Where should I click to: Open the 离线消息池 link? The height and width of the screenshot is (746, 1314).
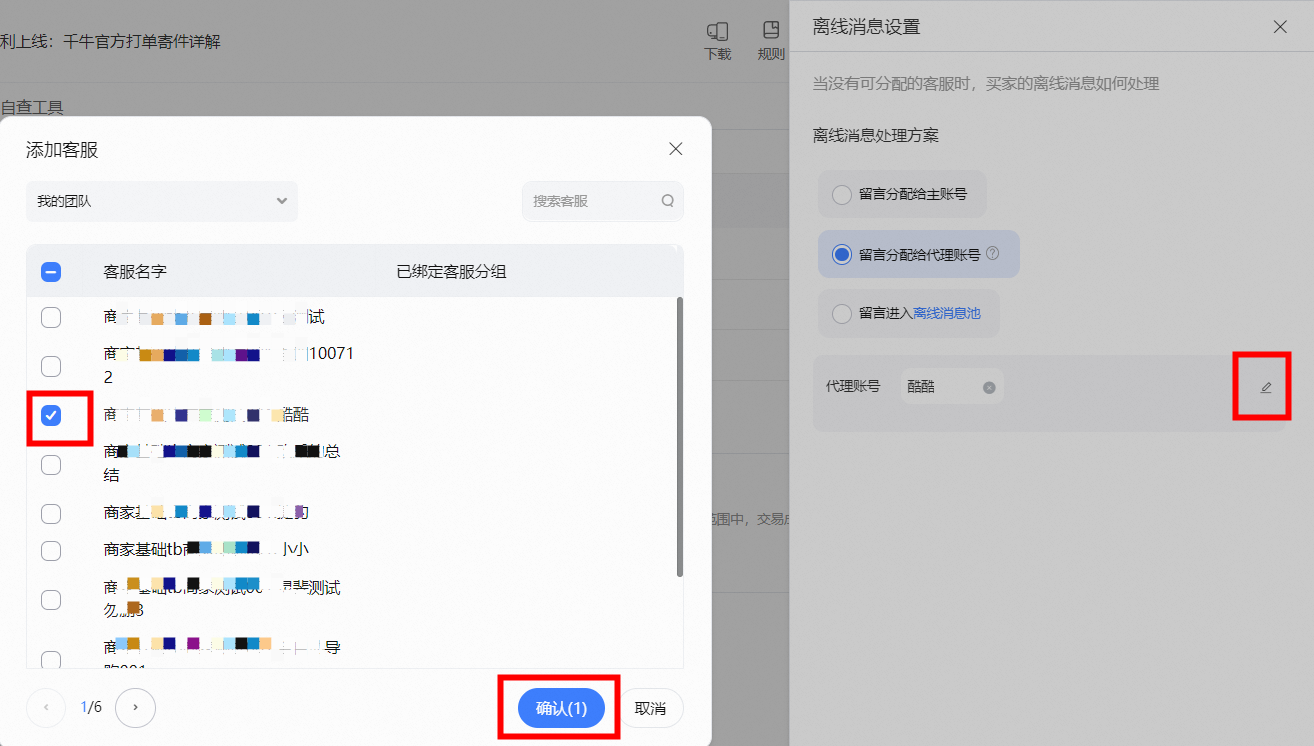tap(947, 313)
